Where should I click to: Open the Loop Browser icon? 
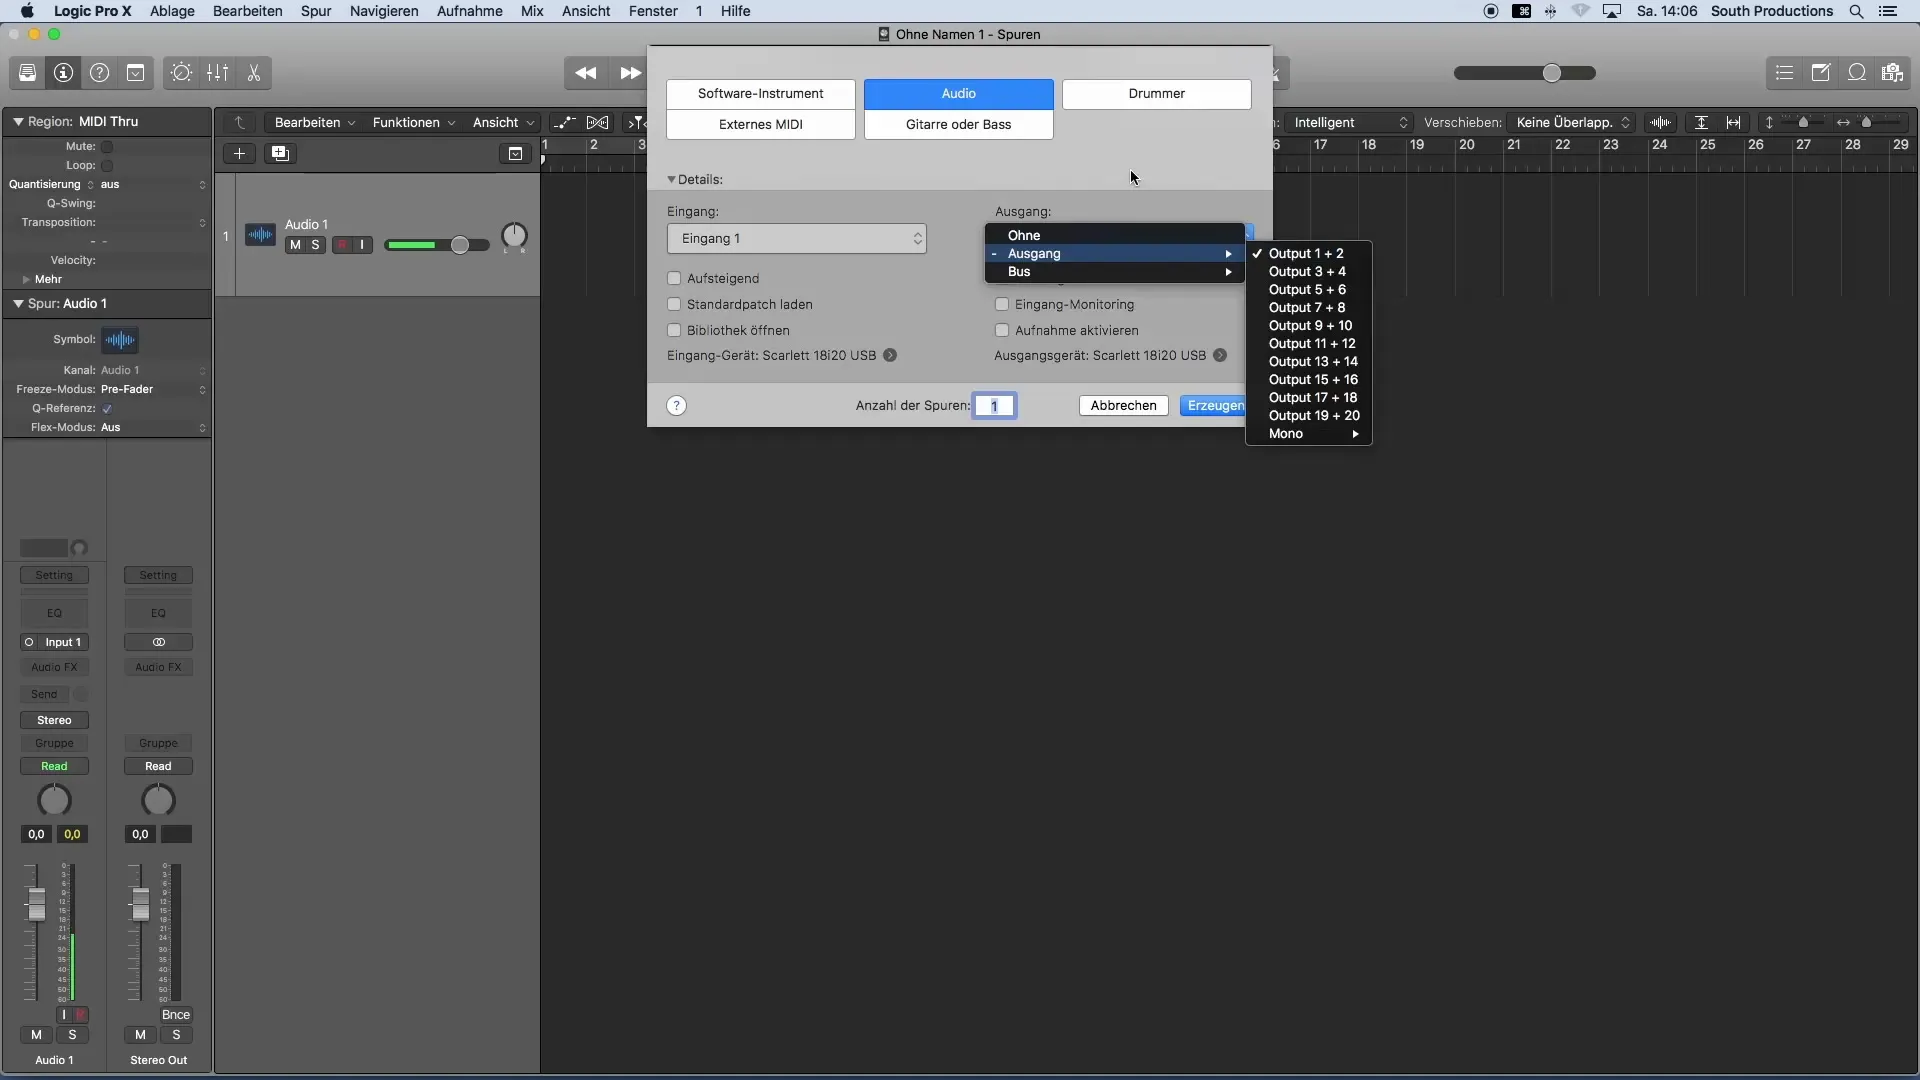(x=1857, y=73)
